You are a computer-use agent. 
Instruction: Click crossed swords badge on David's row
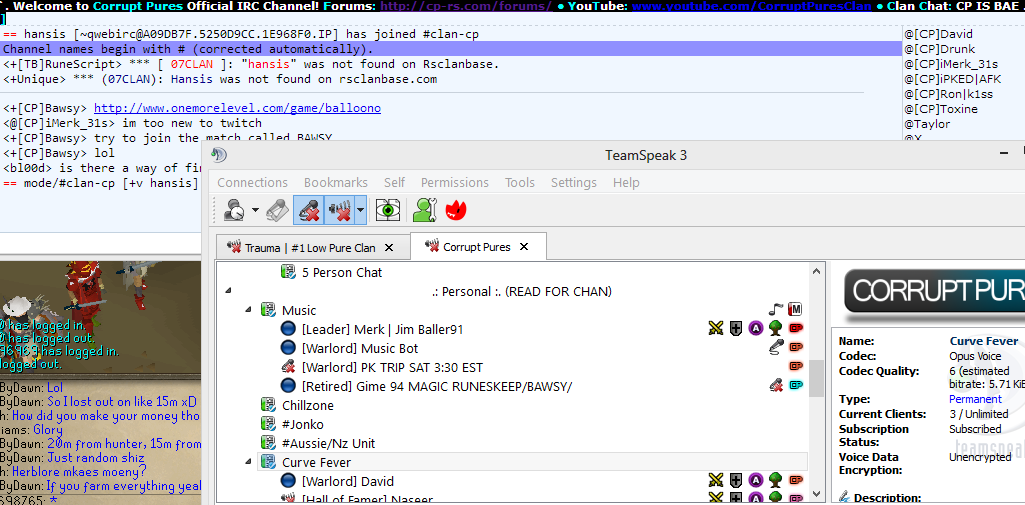click(716, 481)
